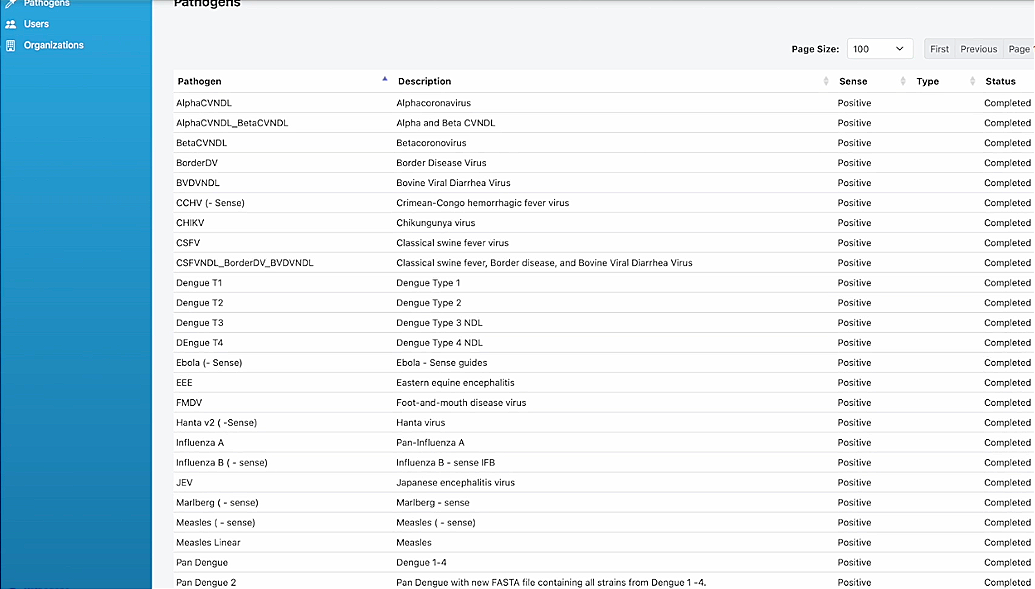Open the Organizations section label
The image size is (1035, 589).
[x=53, y=46]
